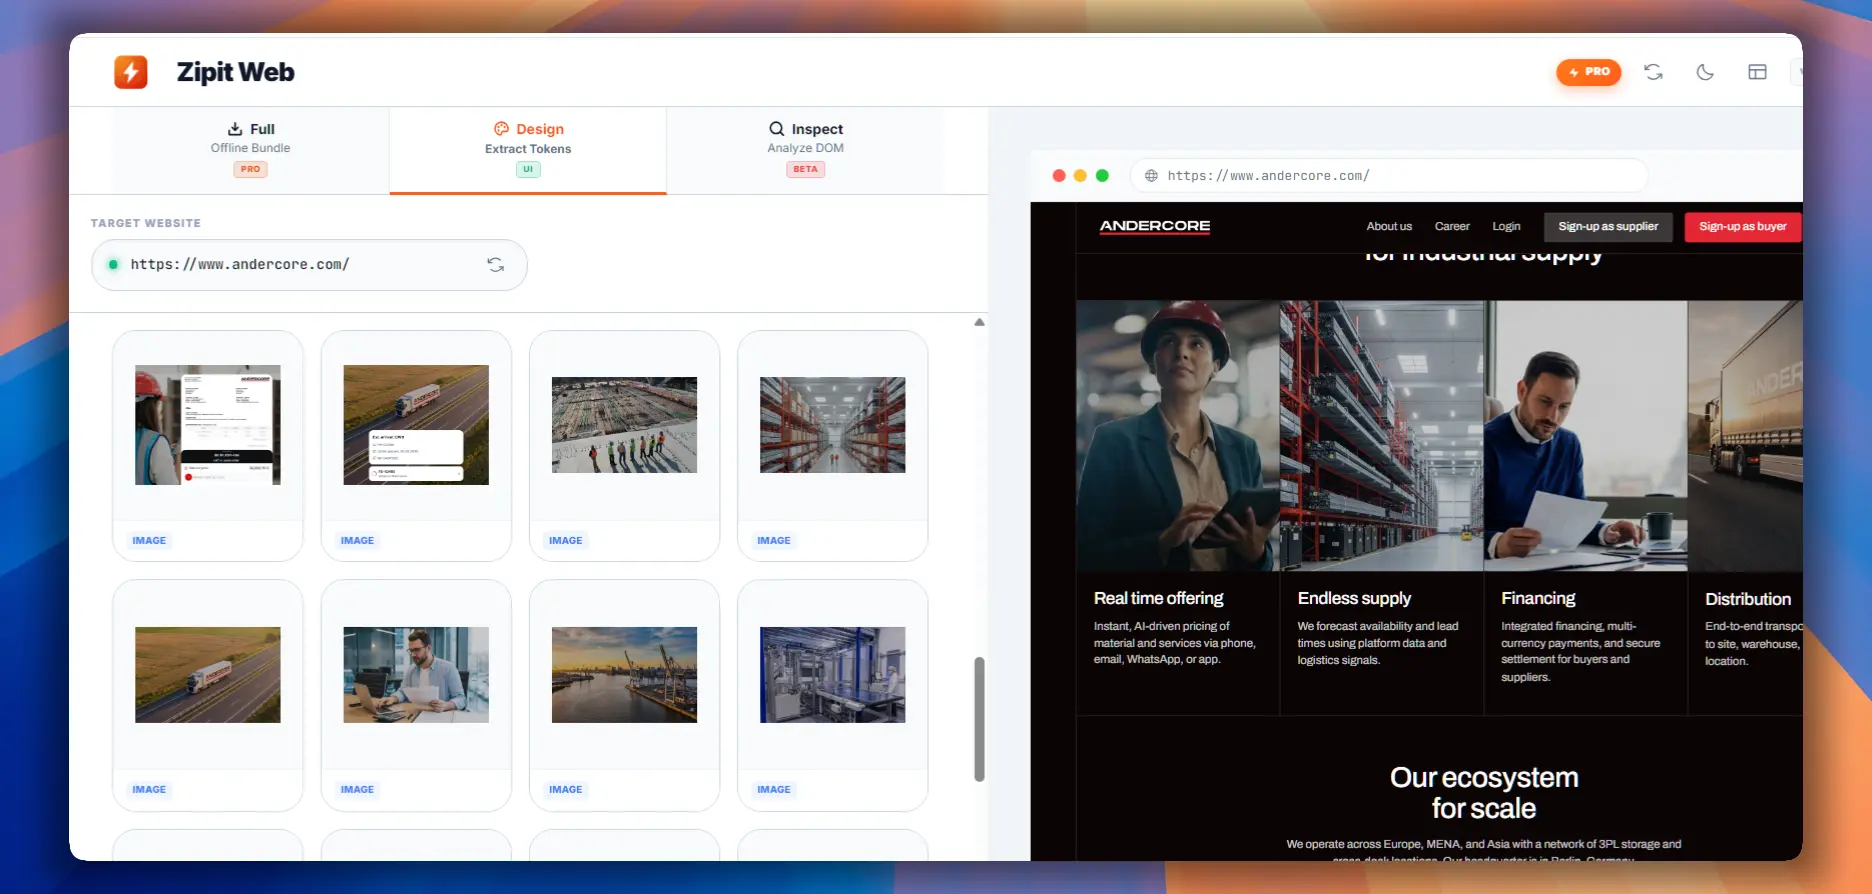Open Career link in preview nav

(1452, 226)
